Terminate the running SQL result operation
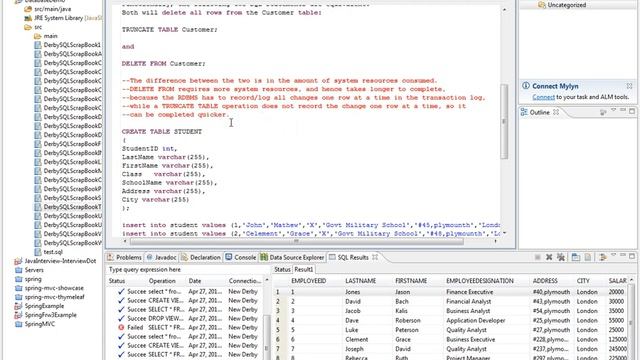 coord(538,257)
